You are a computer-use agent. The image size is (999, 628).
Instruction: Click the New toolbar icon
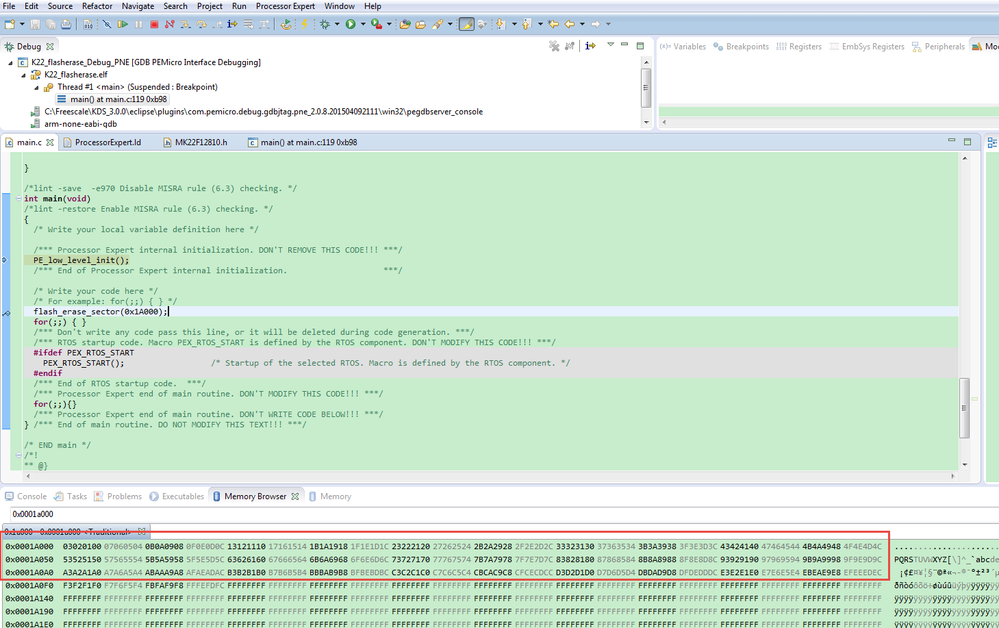point(10,24)
